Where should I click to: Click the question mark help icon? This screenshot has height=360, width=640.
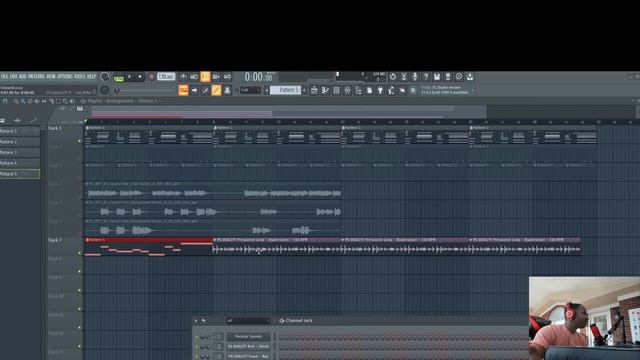(426, 77)
